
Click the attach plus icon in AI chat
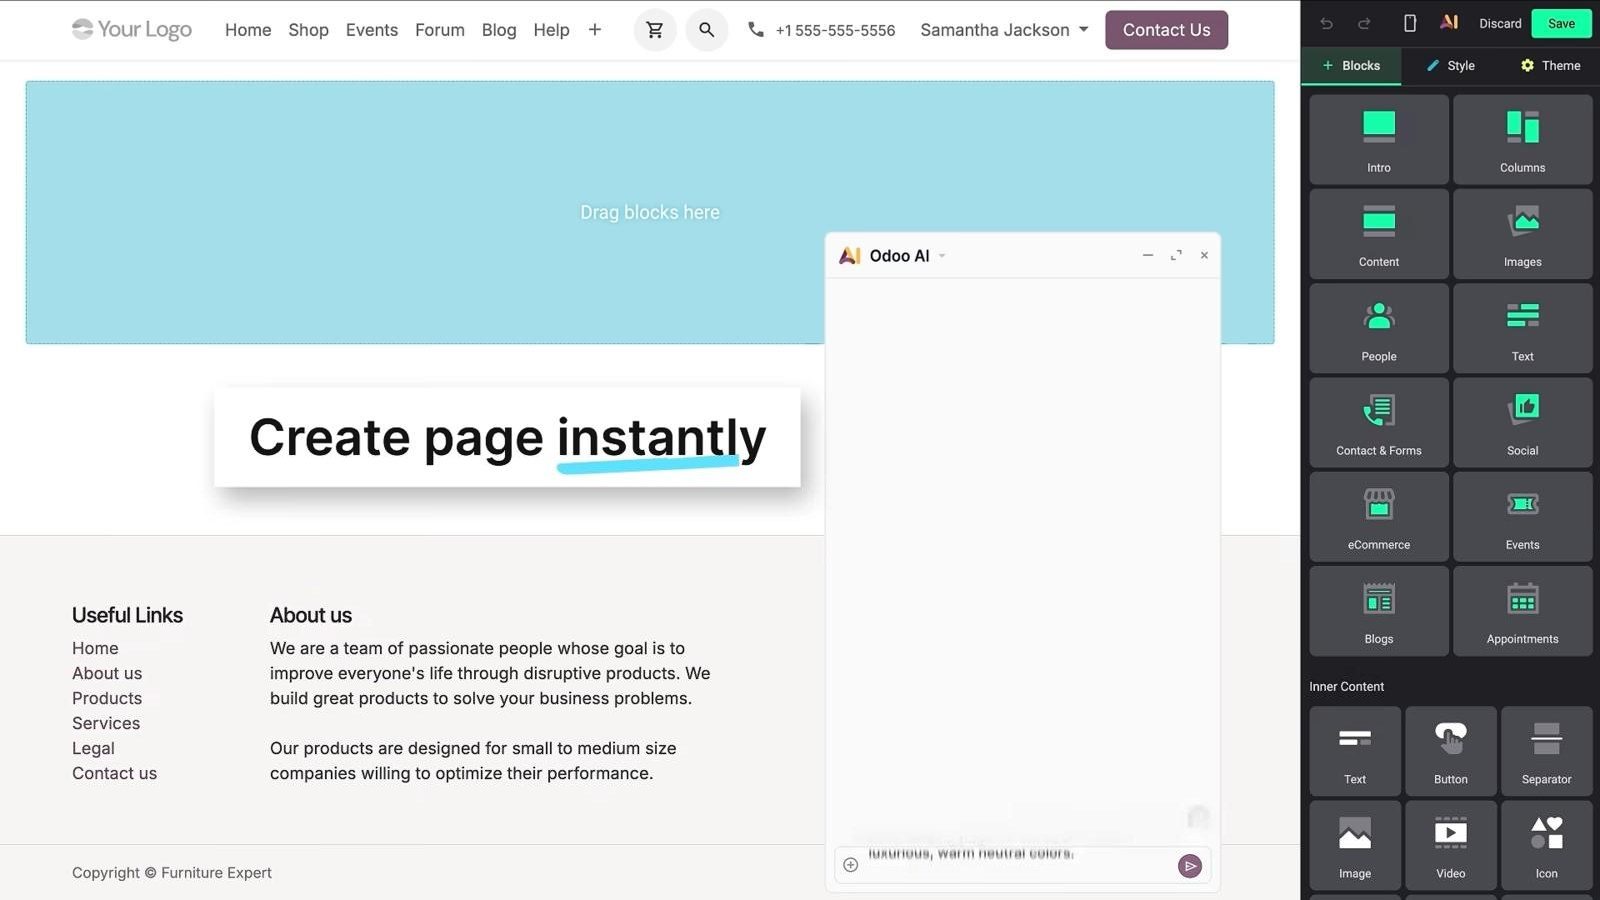pyautogui.click(x=850, y=865)
